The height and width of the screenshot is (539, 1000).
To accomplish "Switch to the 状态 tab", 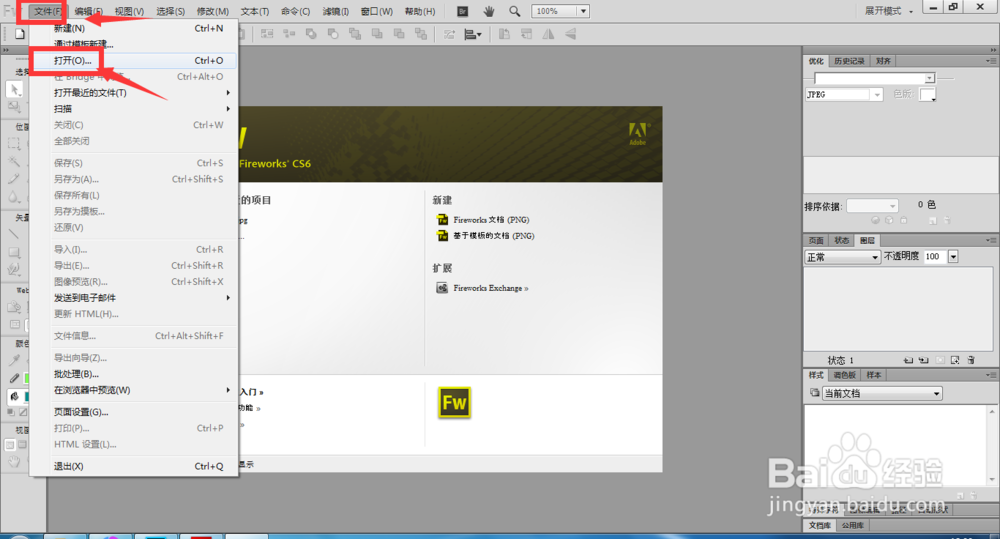I will (841, 240).
